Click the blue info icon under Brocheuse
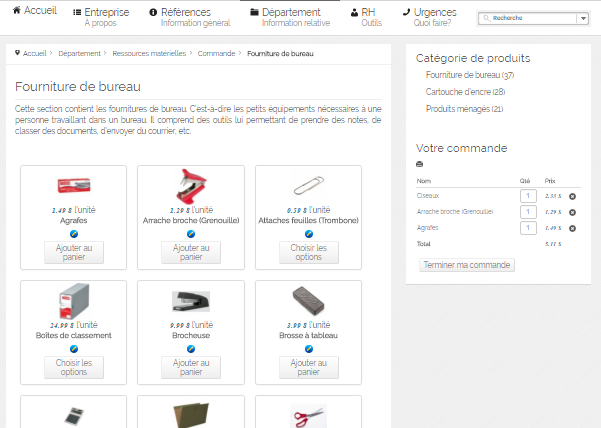The image size is (601, 428). pos(191,349)
